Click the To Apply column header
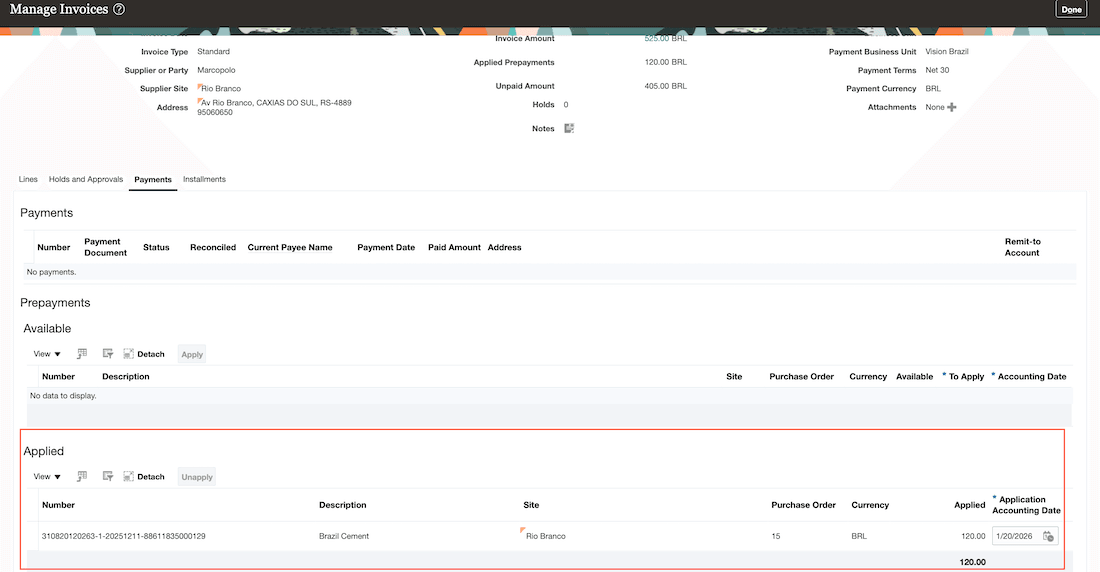The width and height of the screenshot is (1100, 572). coord(966,376)
